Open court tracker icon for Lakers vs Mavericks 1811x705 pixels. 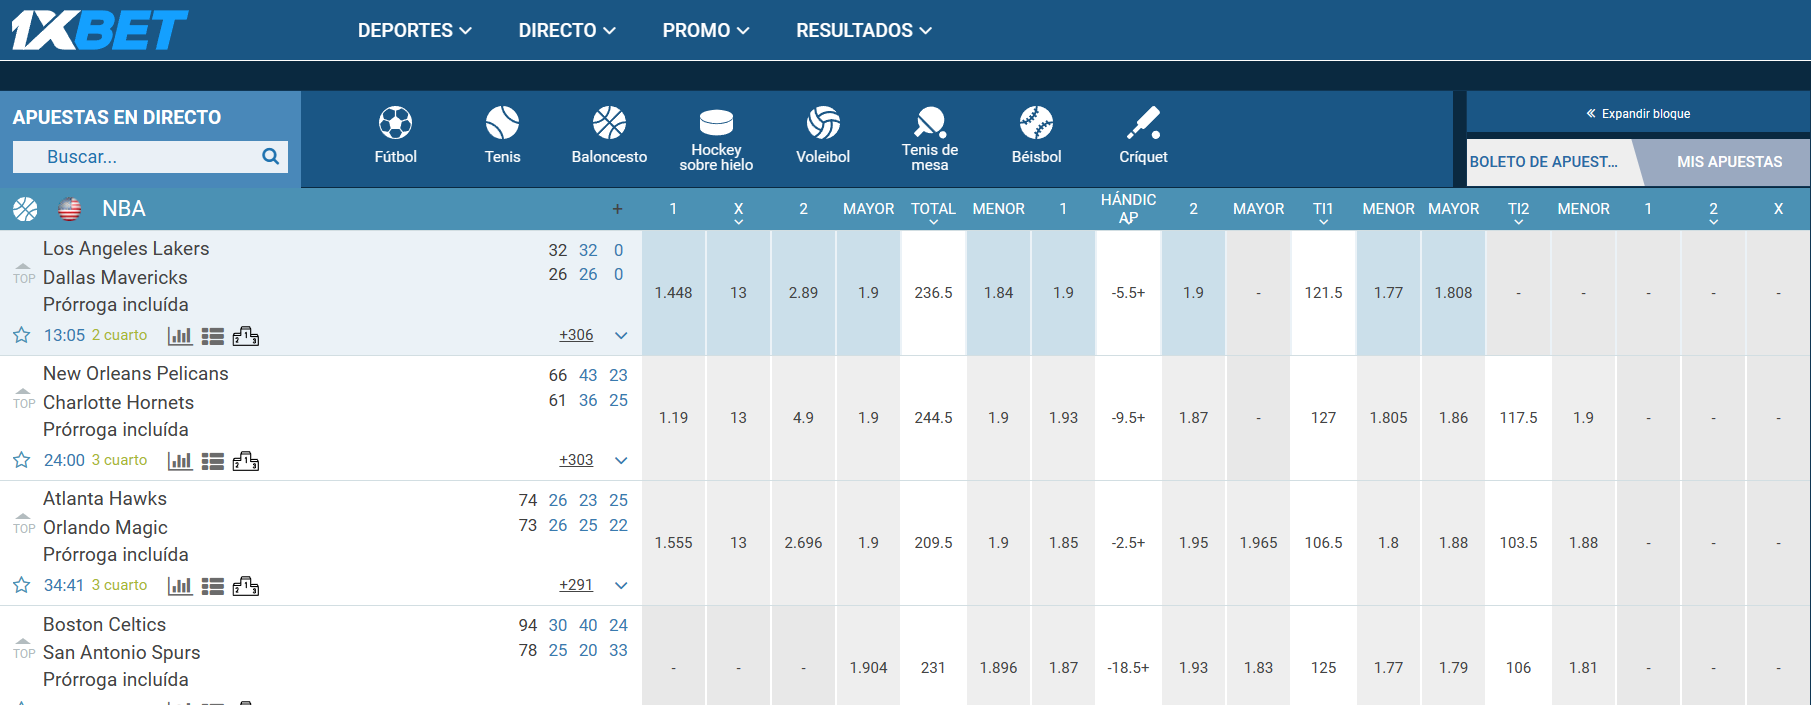click(x=246, y=336)
